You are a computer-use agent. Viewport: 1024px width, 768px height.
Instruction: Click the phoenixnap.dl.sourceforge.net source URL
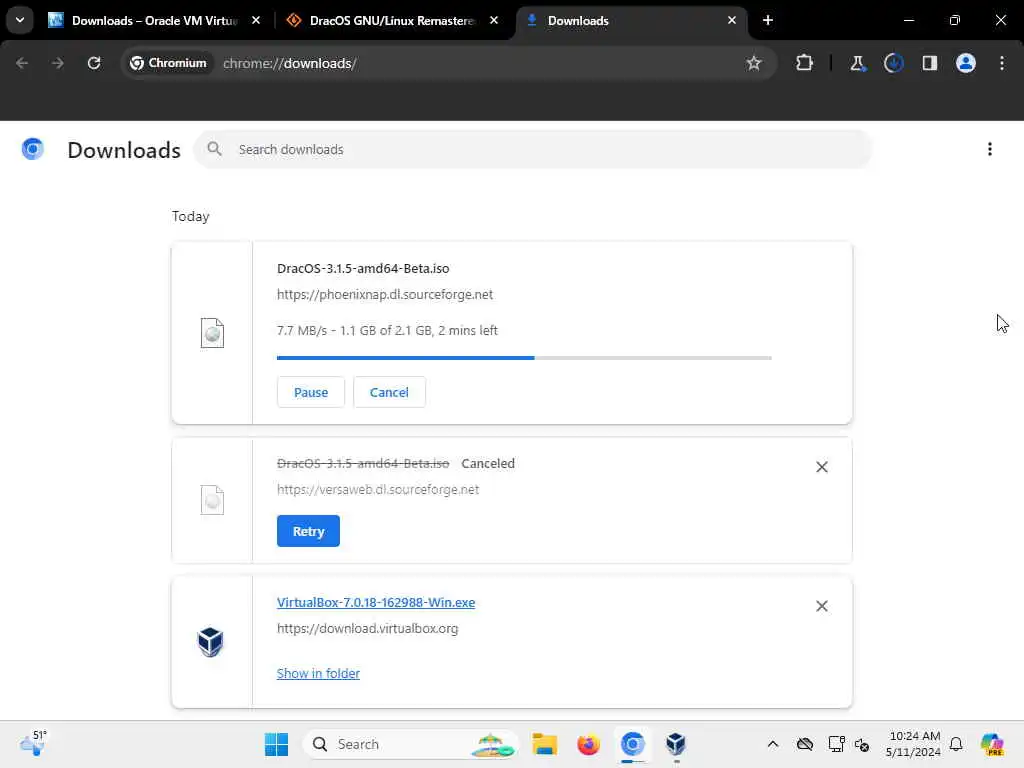coord(385,294)
